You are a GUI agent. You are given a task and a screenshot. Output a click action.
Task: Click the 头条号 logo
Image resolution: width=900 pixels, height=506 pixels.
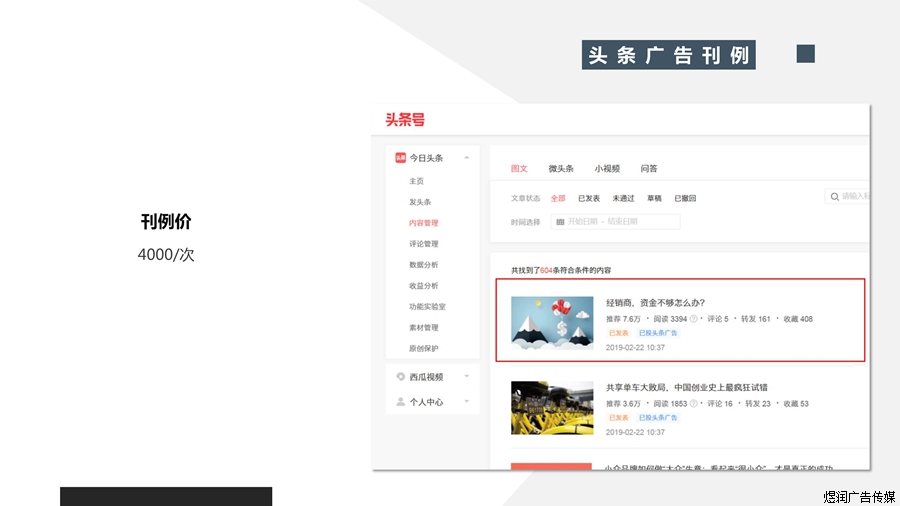[405, 119]
